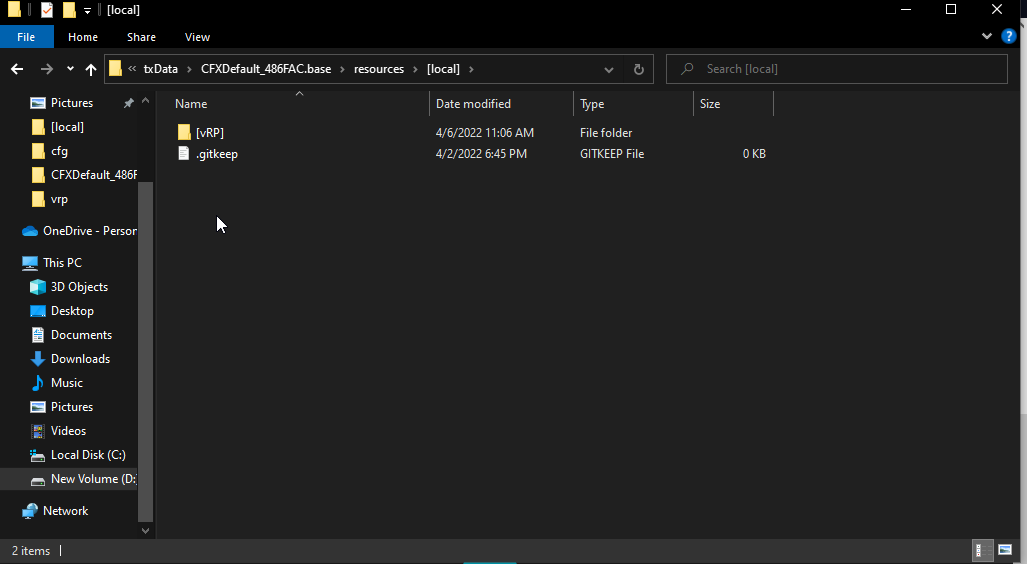
Task: Open 3D Objects under This PC
Action: [79, 287]
